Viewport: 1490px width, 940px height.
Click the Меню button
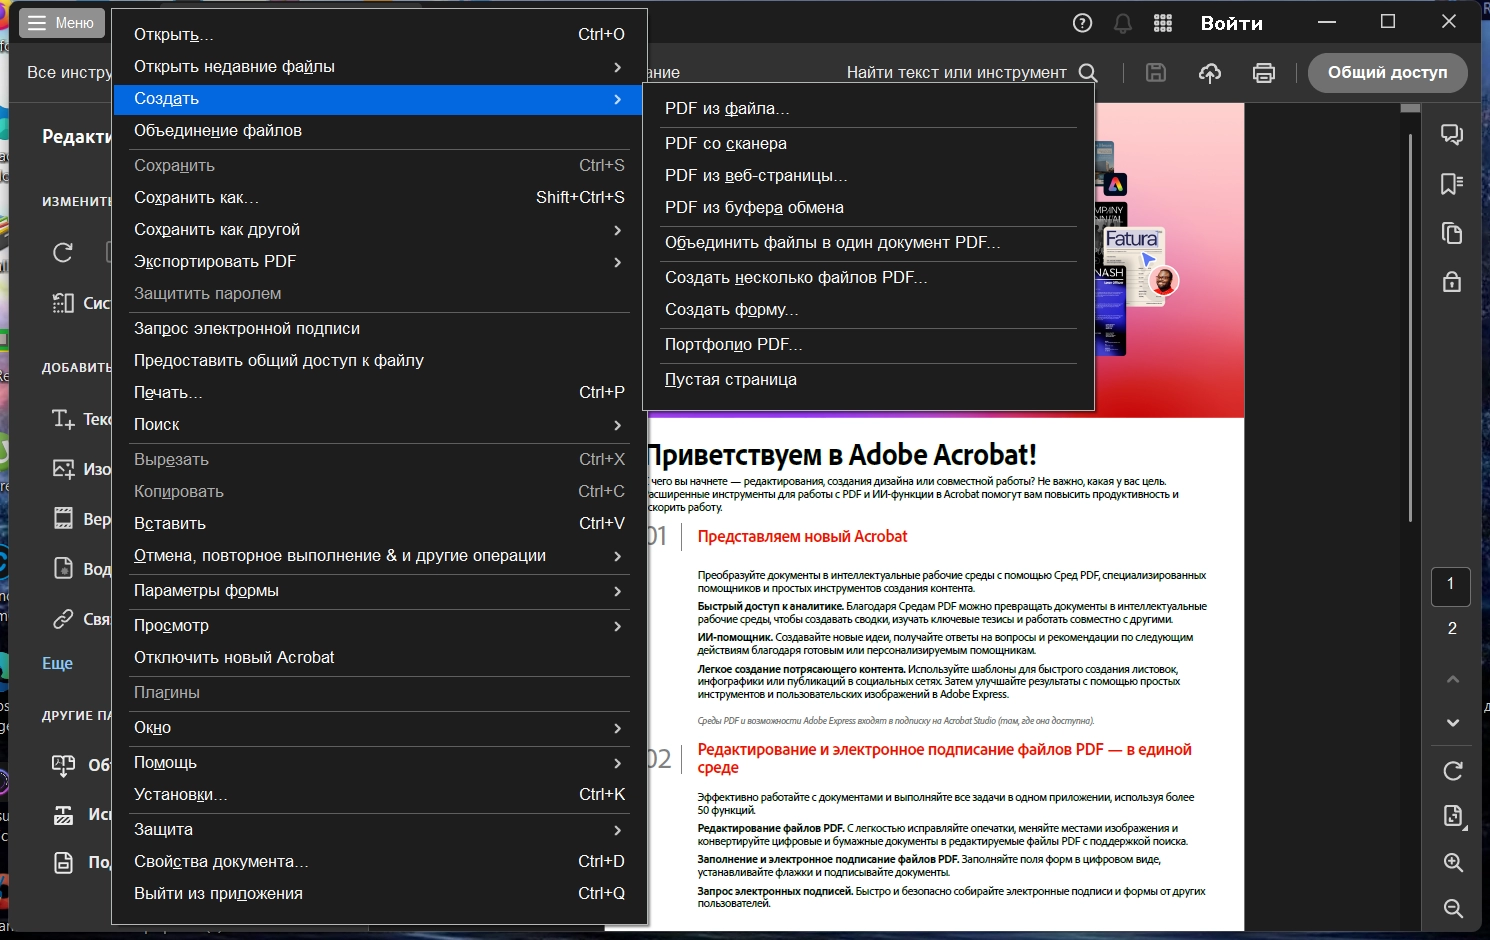click(x=61, y=23)
